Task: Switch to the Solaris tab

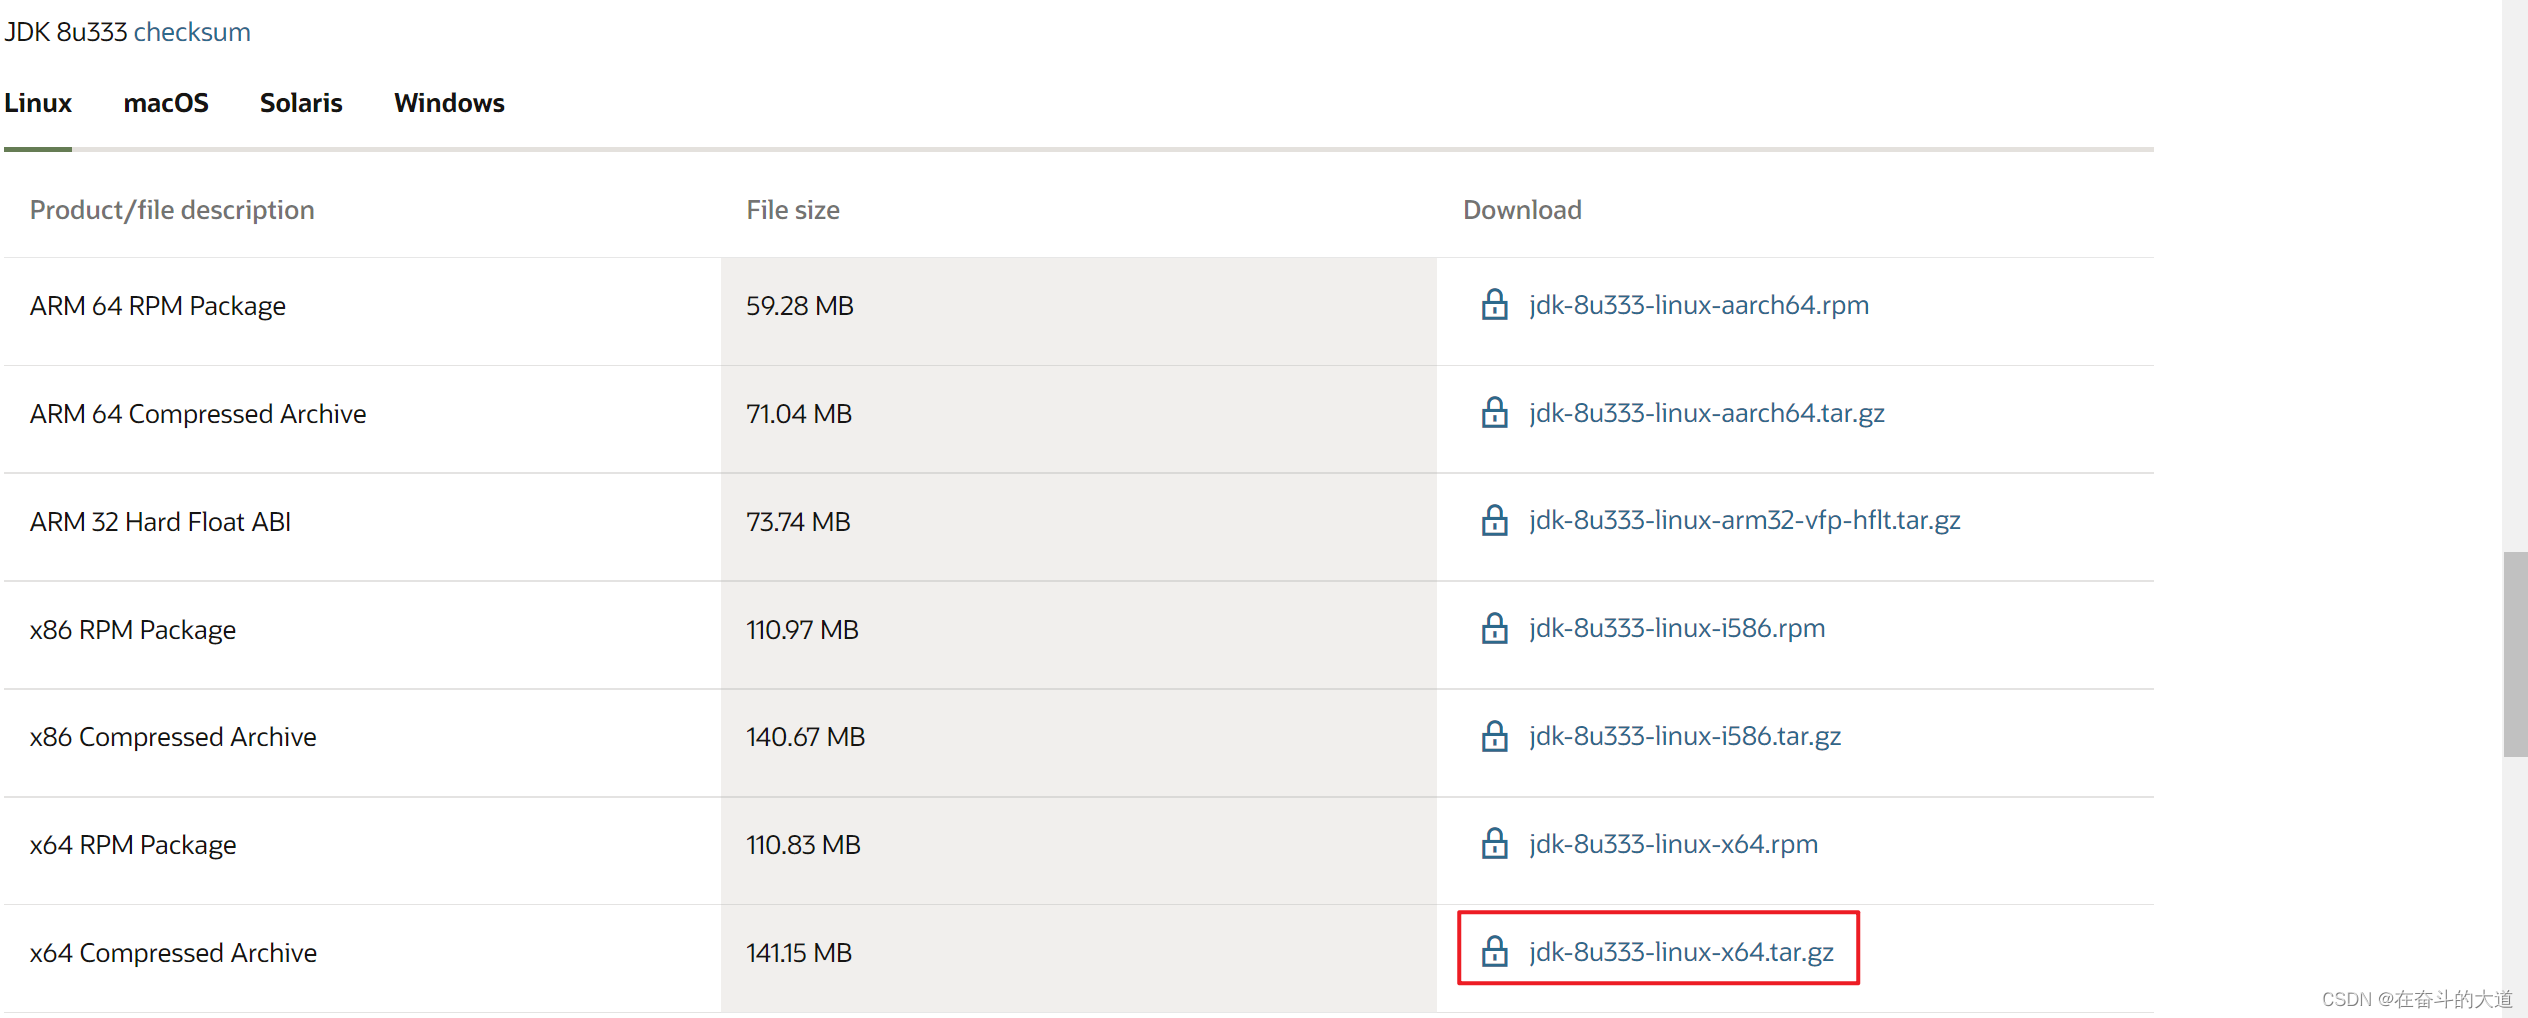Action: pyautogui.click(x=301, y=103)
